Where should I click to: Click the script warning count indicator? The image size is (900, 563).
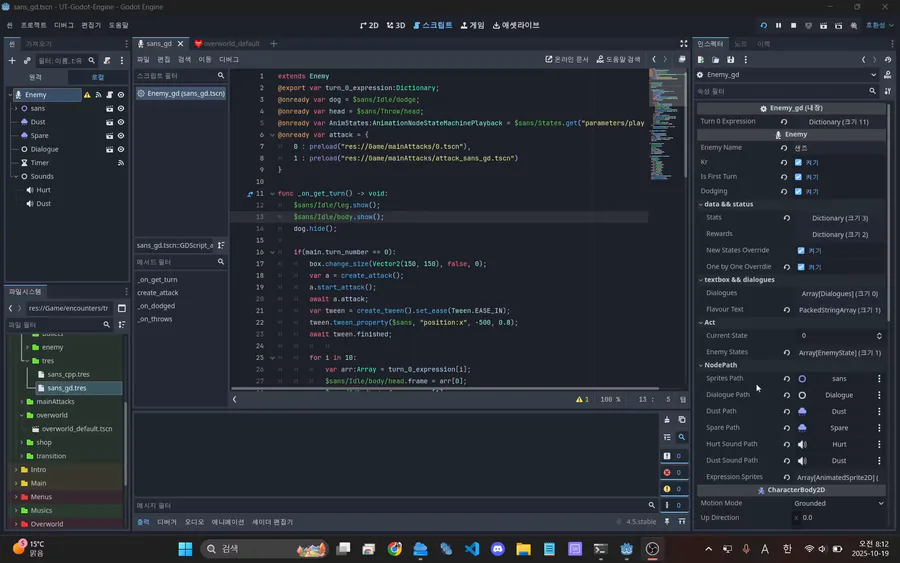[x=582, y=399]
